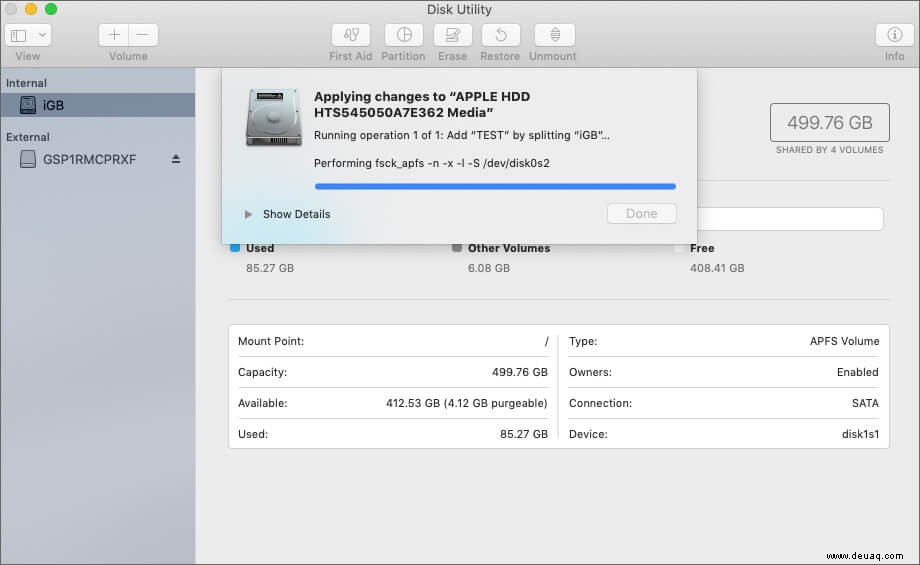The image size is (920, 565).
Task: Open the View sidebar toggle icon
Action: [19, 35]
